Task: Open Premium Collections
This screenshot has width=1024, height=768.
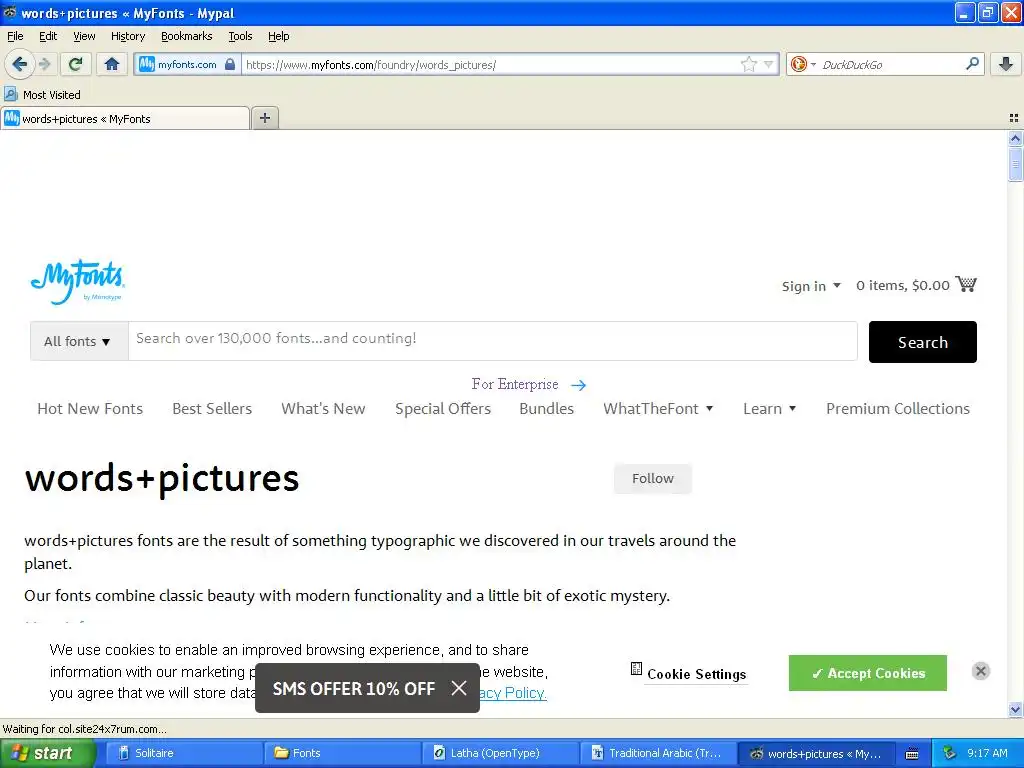Action: click(898, 409)
